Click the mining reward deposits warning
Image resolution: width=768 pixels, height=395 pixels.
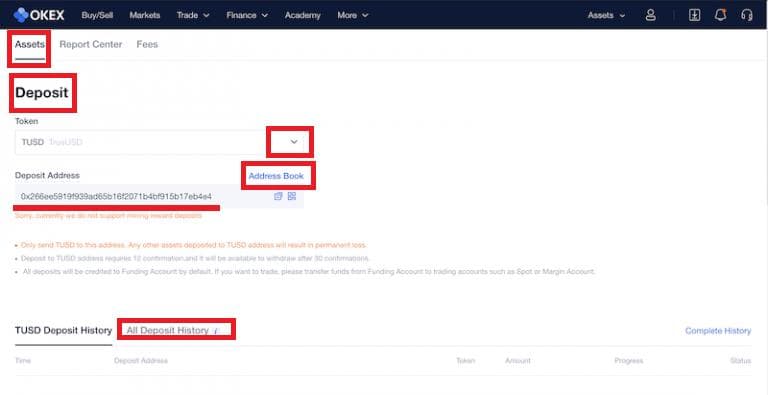click(x=108, y=216)
